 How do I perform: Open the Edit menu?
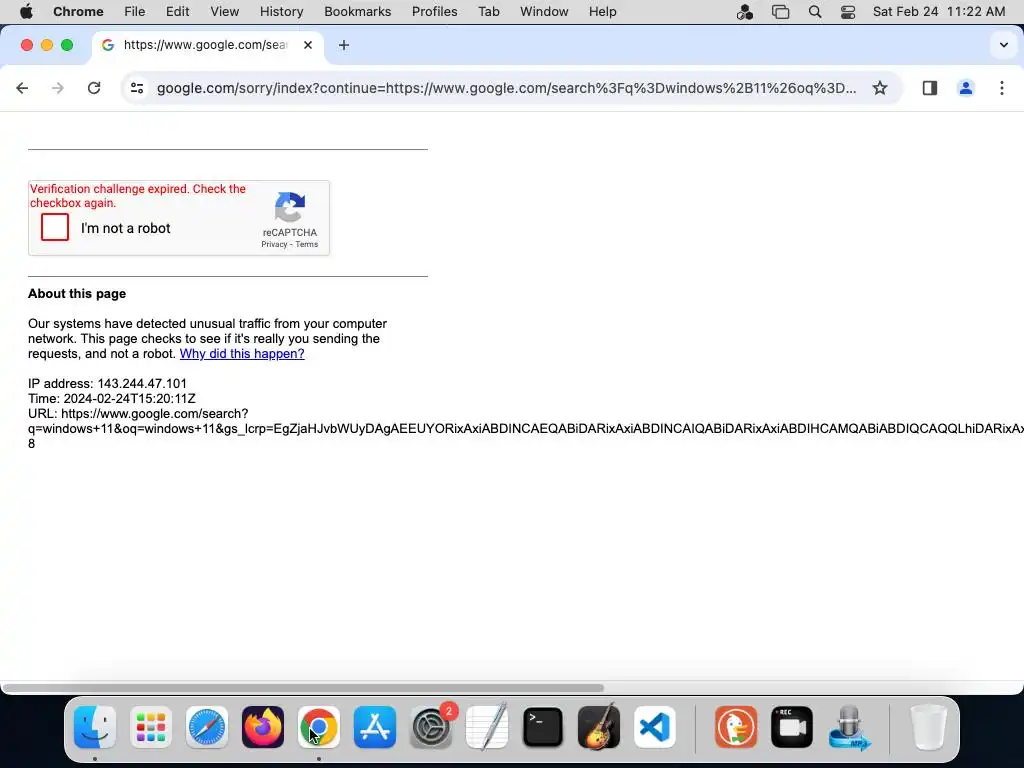coord(177,11)
